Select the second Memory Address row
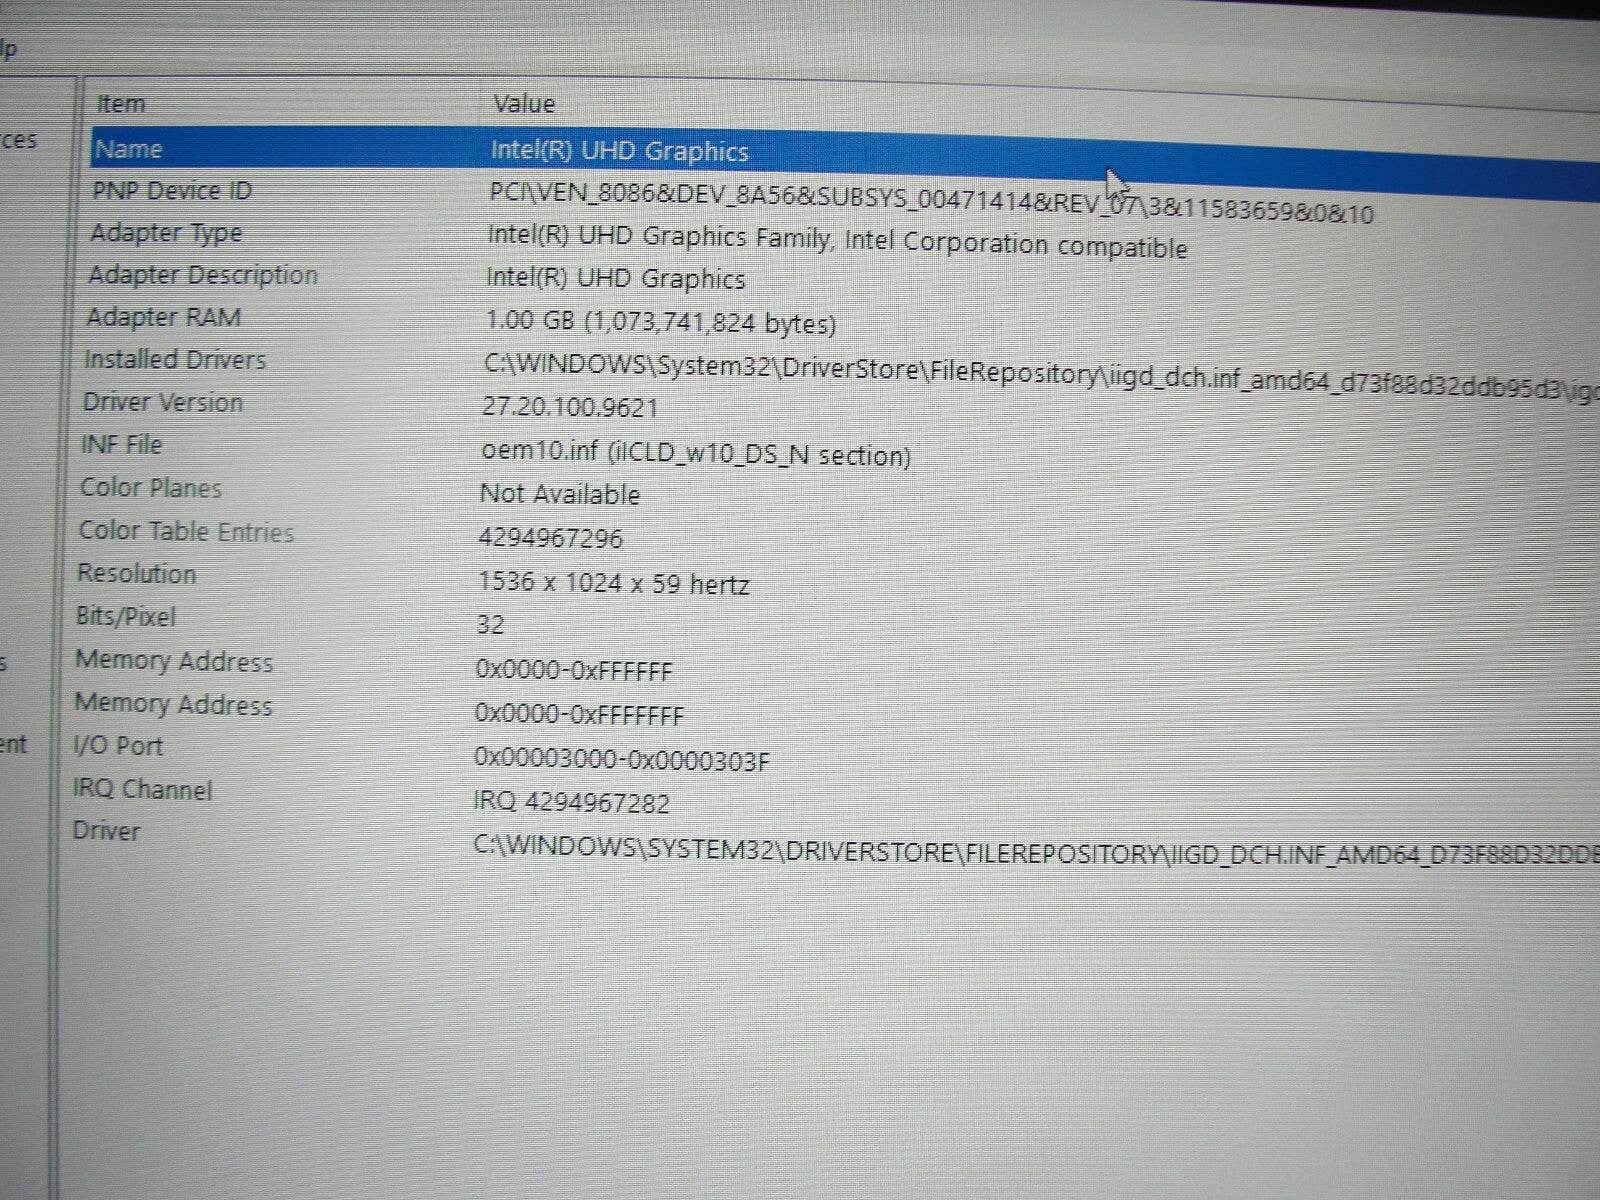The height and width of the screenshot is (1200, 1600). pyautogui.click(x=173, y=704)
